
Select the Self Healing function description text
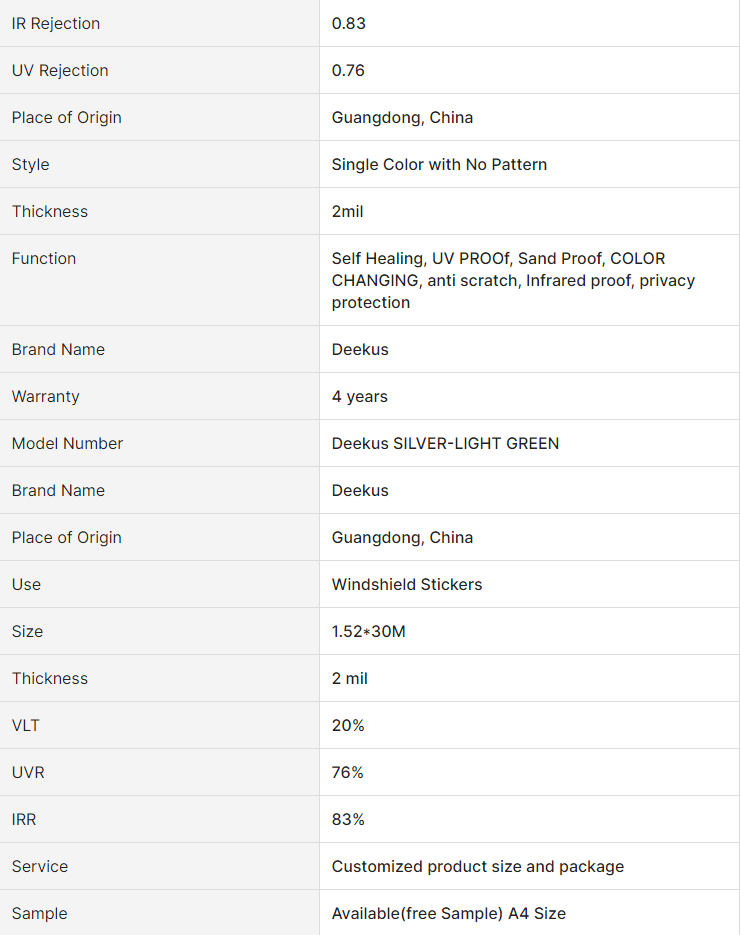tap(513, 280)
